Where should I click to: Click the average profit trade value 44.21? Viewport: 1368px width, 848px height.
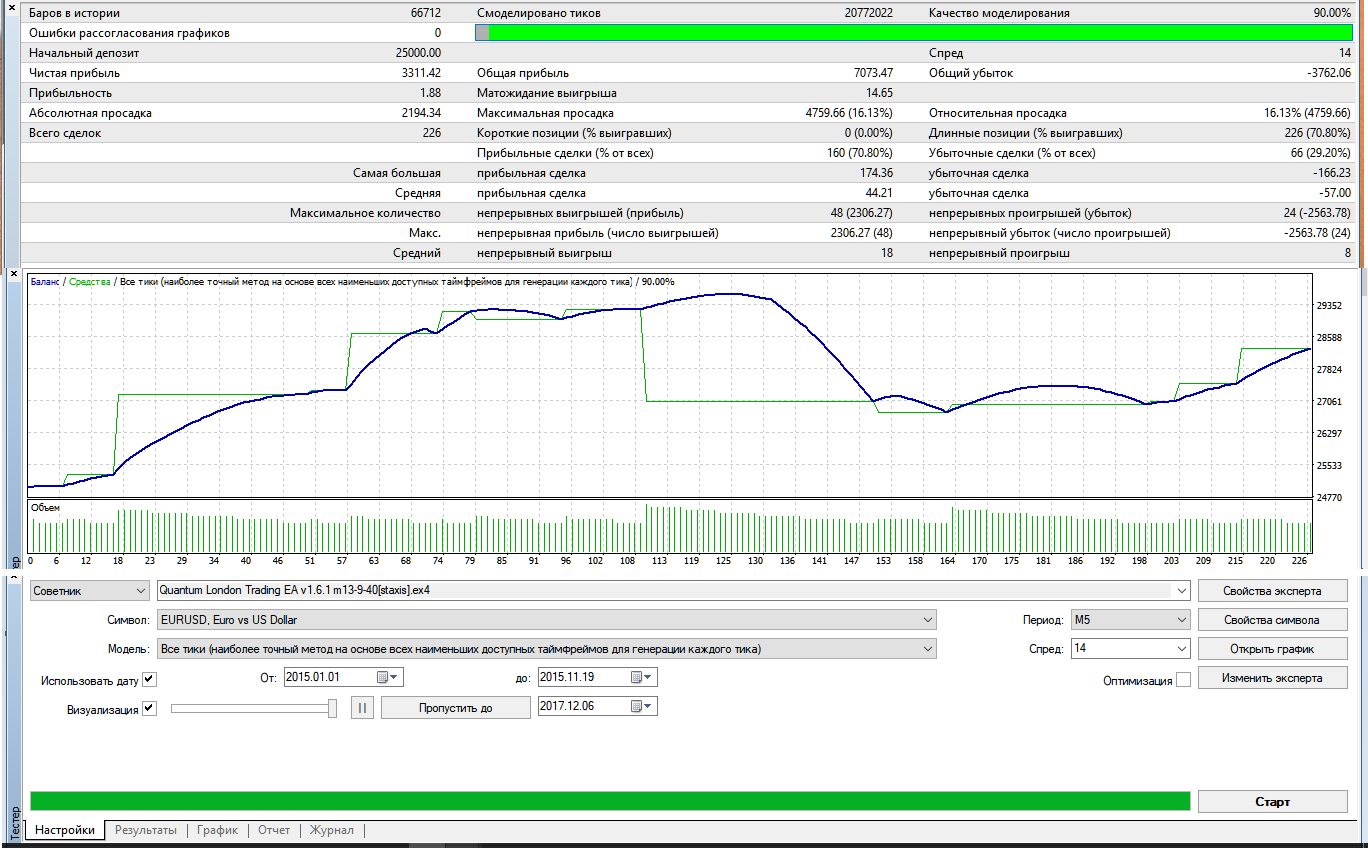point(879,193)
